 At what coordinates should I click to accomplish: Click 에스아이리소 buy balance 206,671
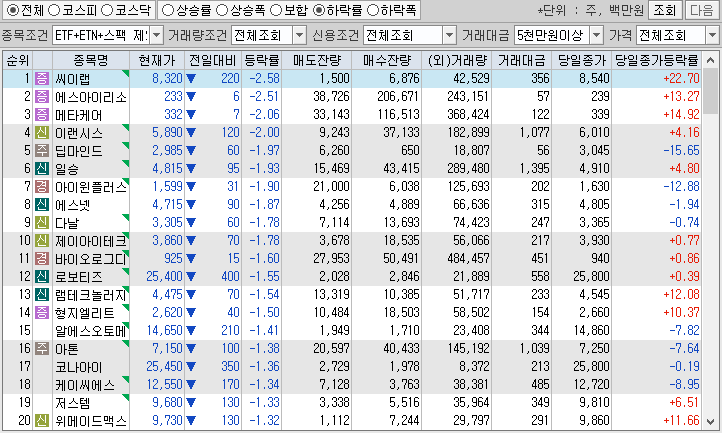point(398,97)
